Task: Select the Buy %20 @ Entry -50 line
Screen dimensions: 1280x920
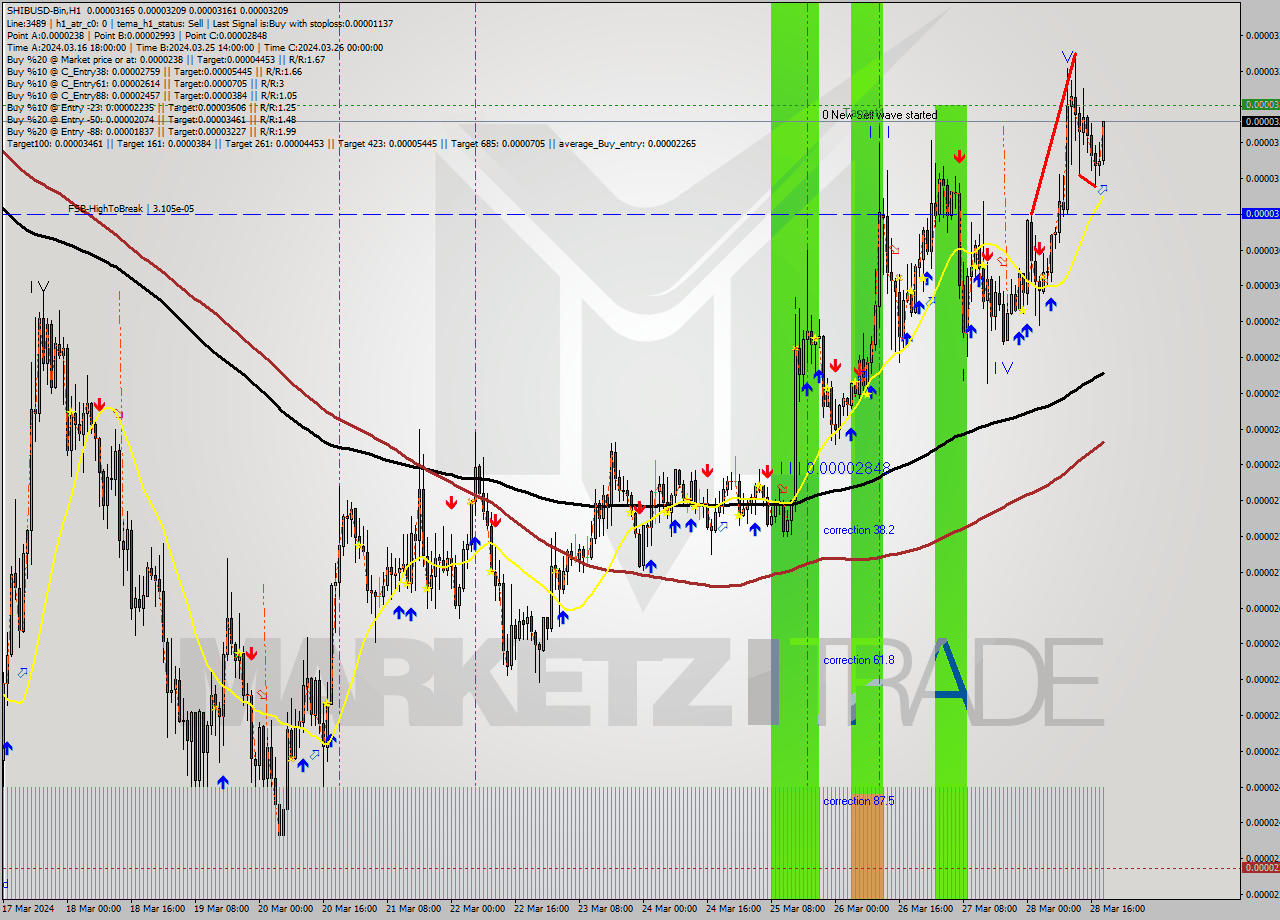Action: point(150,119)
